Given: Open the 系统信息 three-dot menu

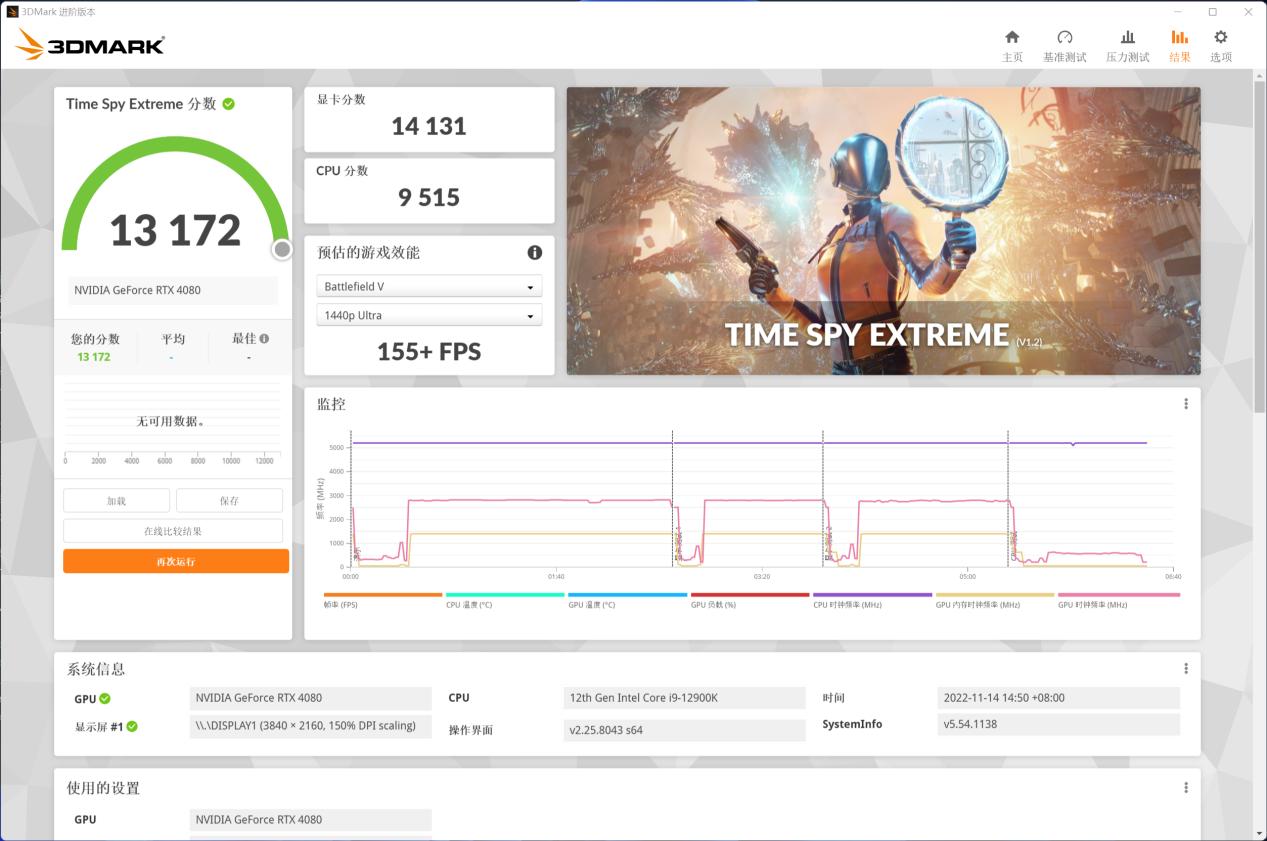Looking at the screenshot, I should [x=1185, y=668].
